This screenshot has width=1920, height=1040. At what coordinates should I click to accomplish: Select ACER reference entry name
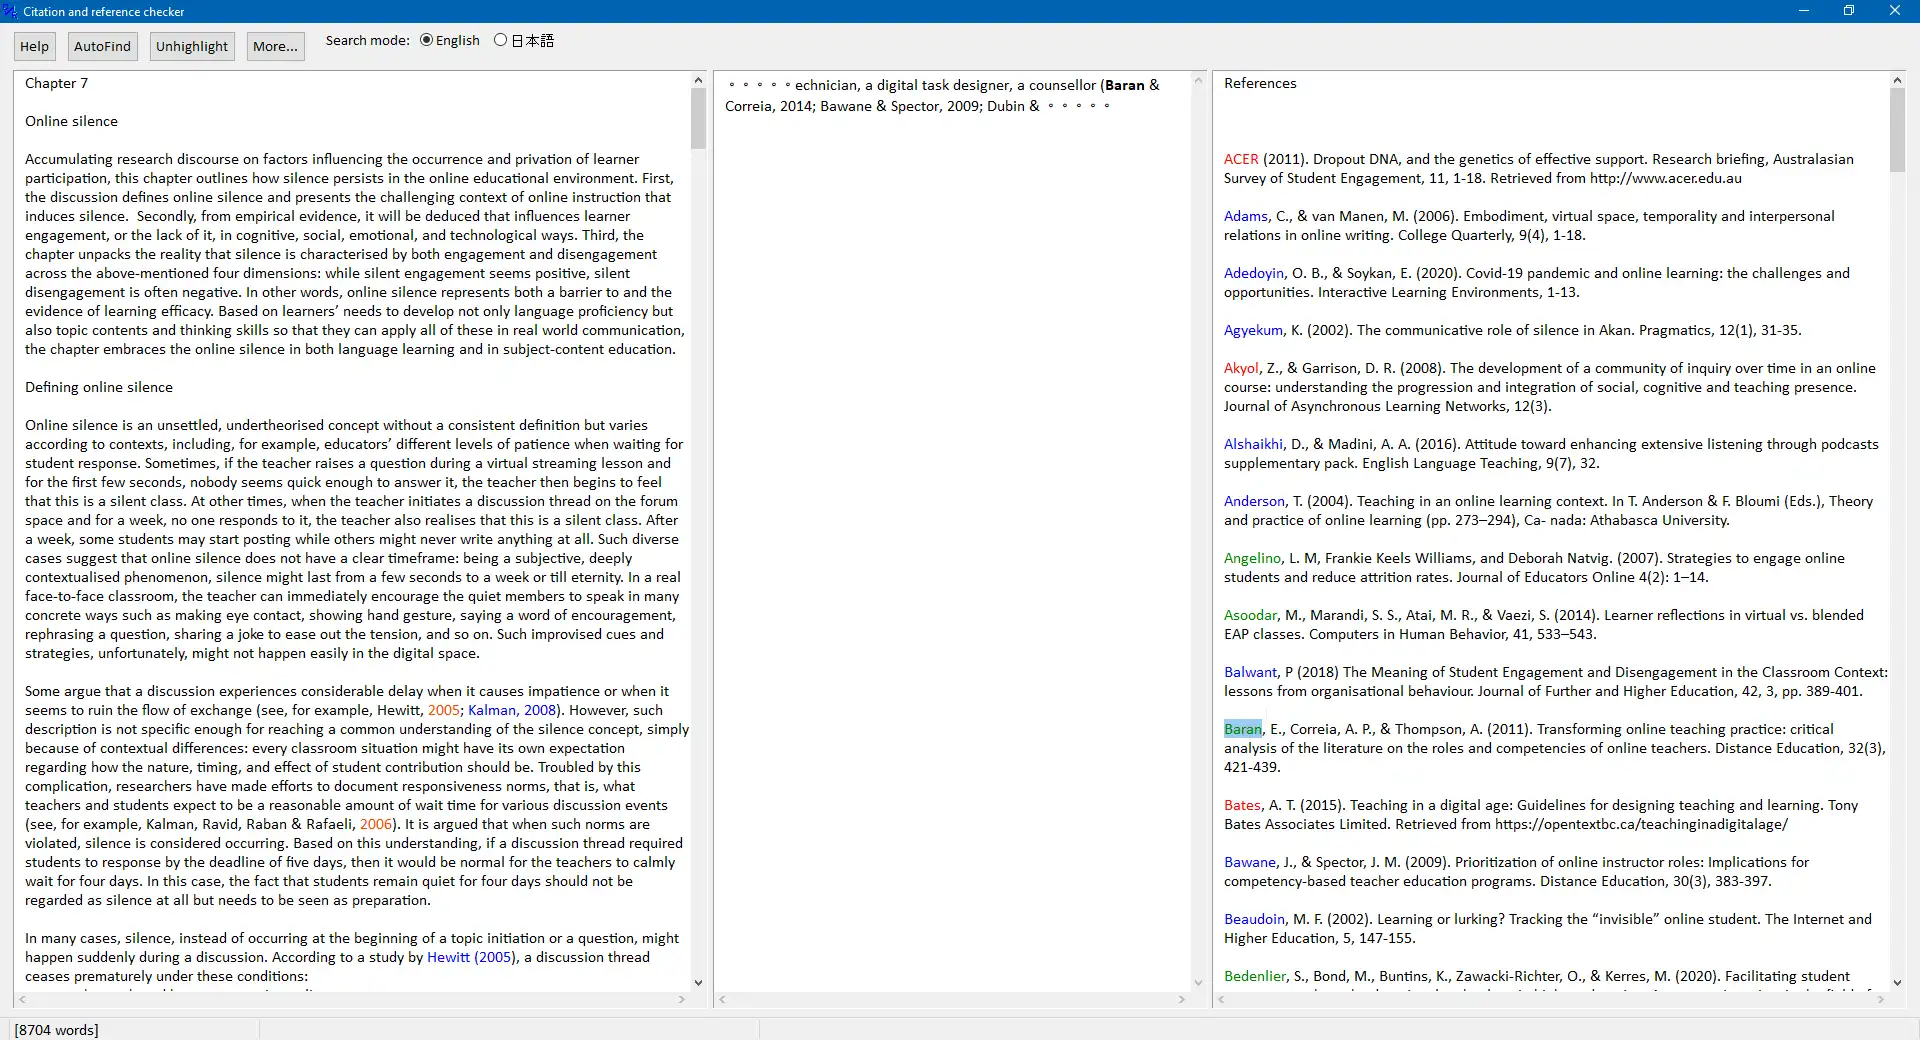tap(1241, 159)
